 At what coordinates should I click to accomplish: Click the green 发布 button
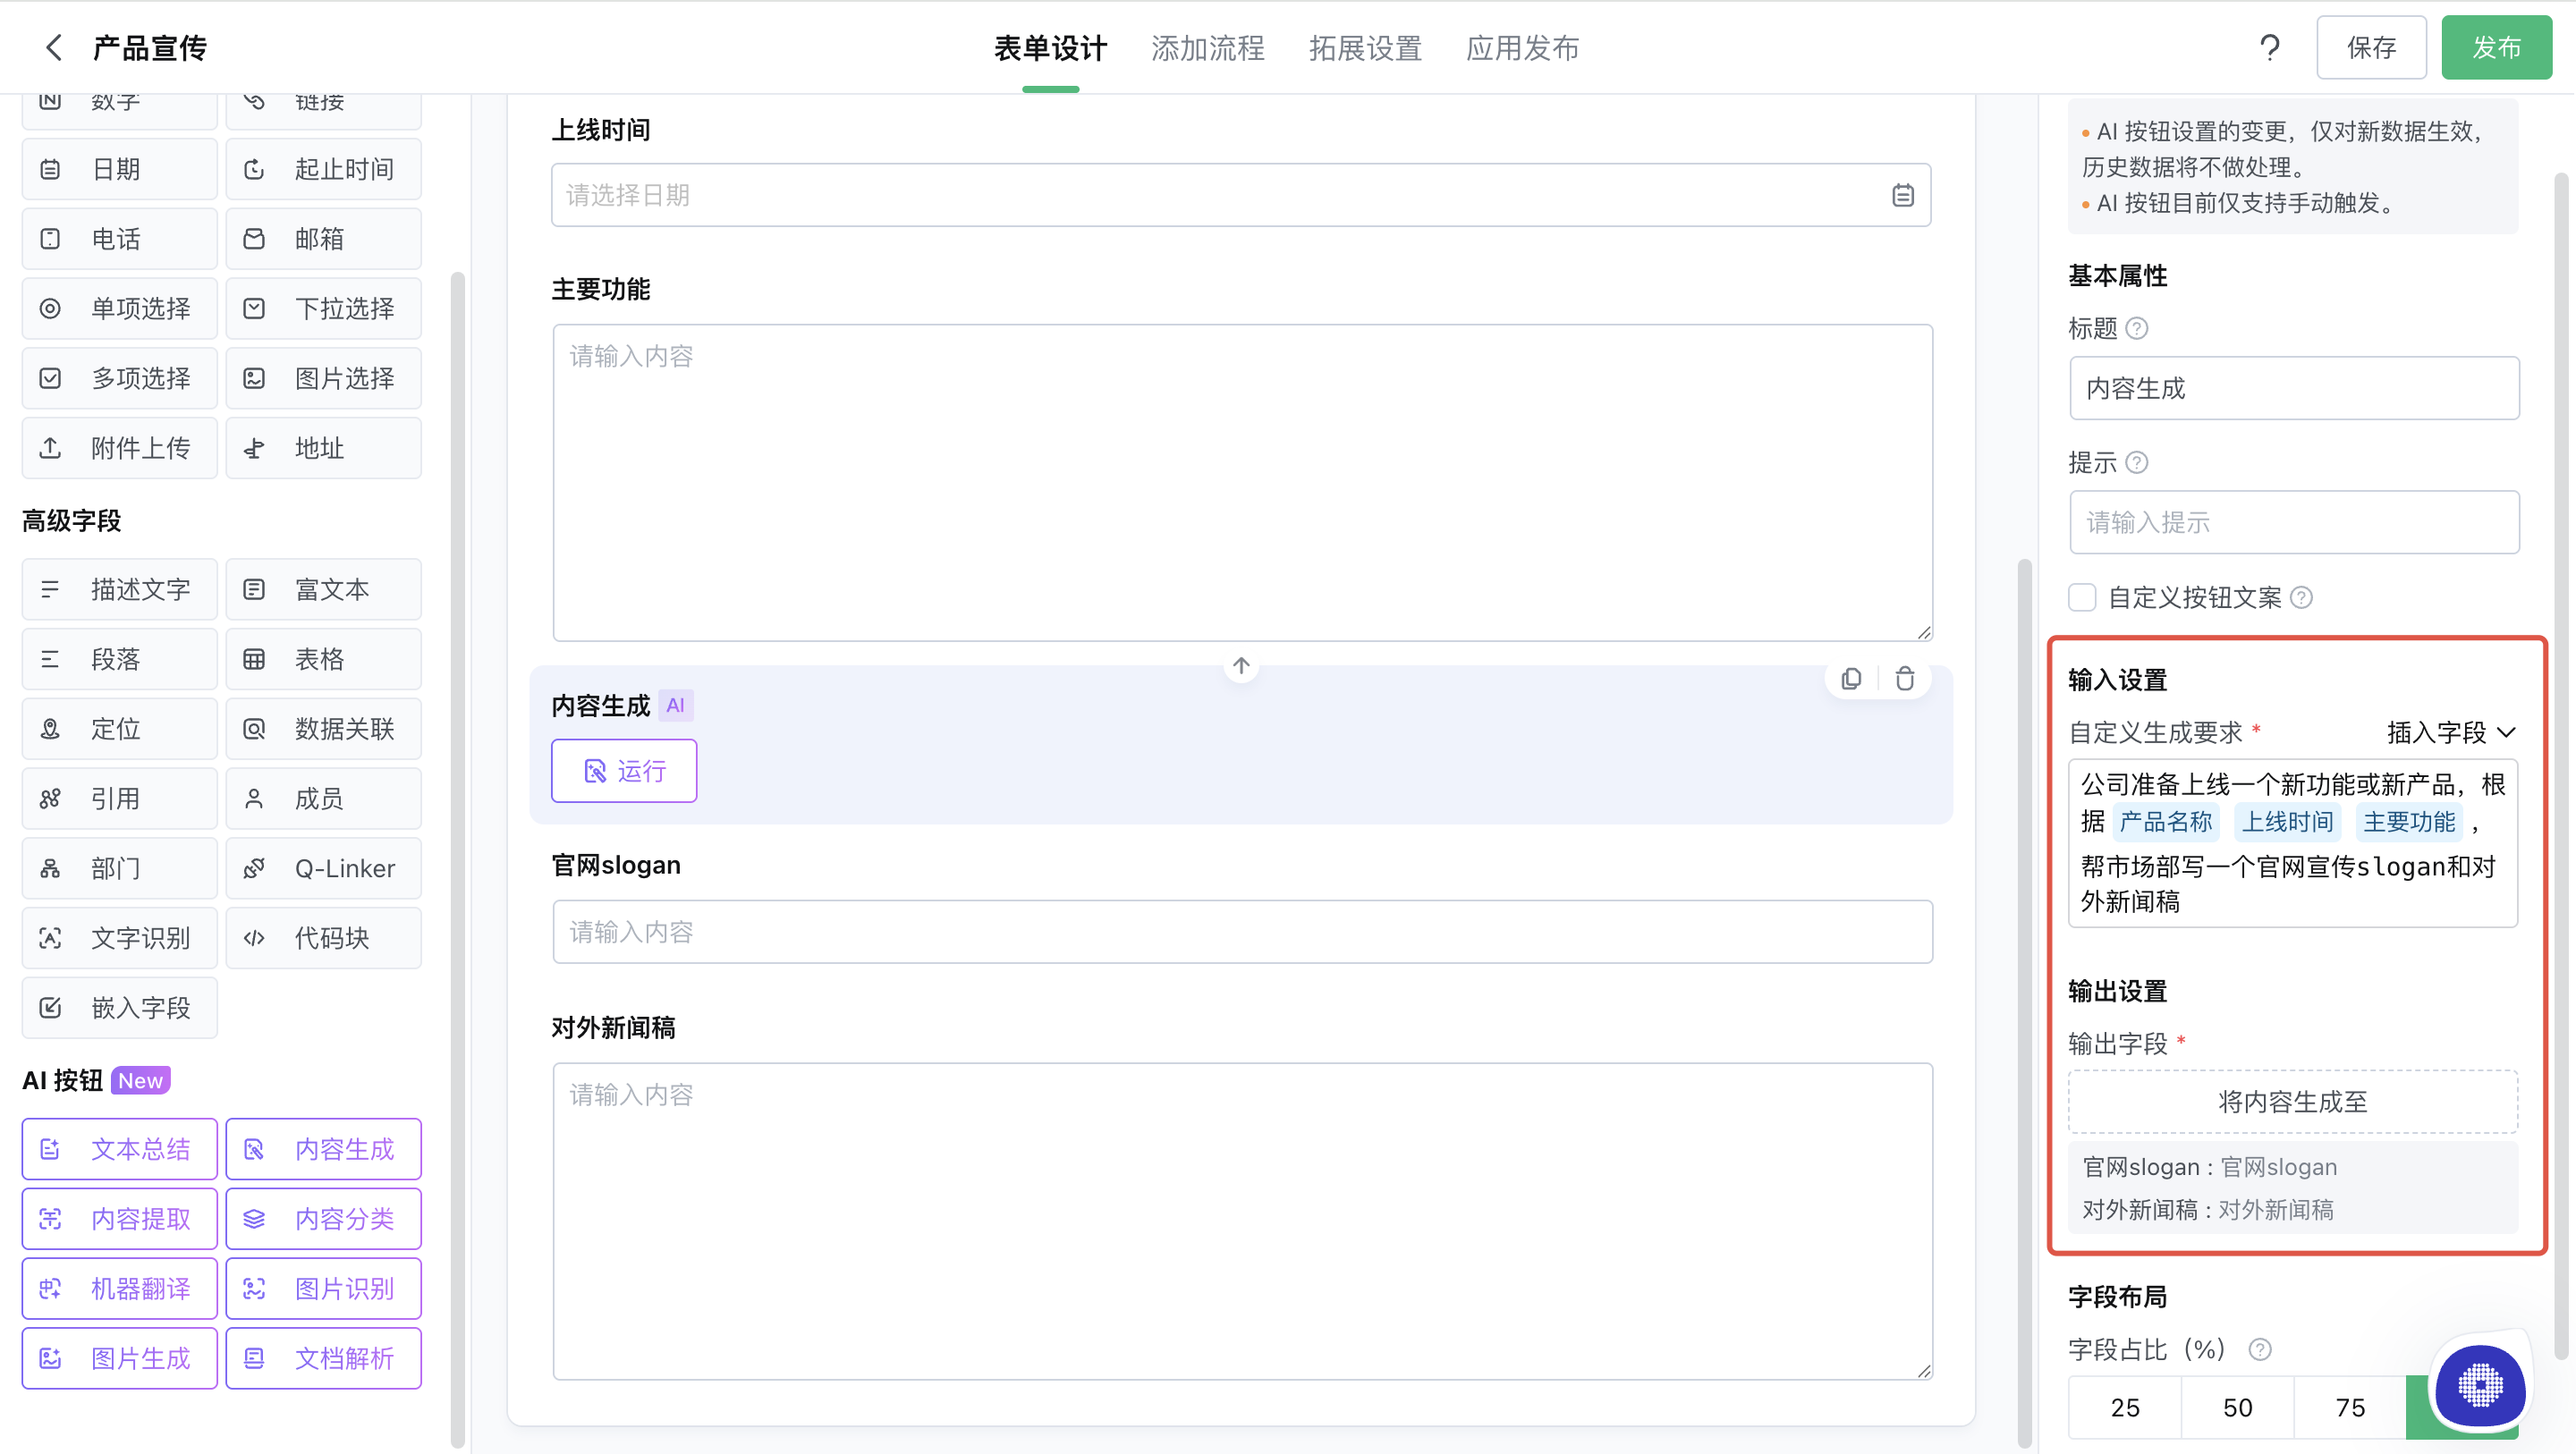pos(2496,47)
